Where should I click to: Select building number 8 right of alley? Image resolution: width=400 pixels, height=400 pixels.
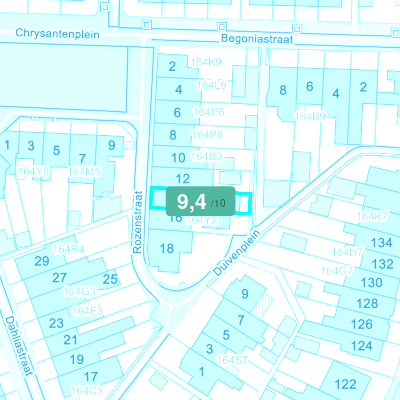click(283, 90)
